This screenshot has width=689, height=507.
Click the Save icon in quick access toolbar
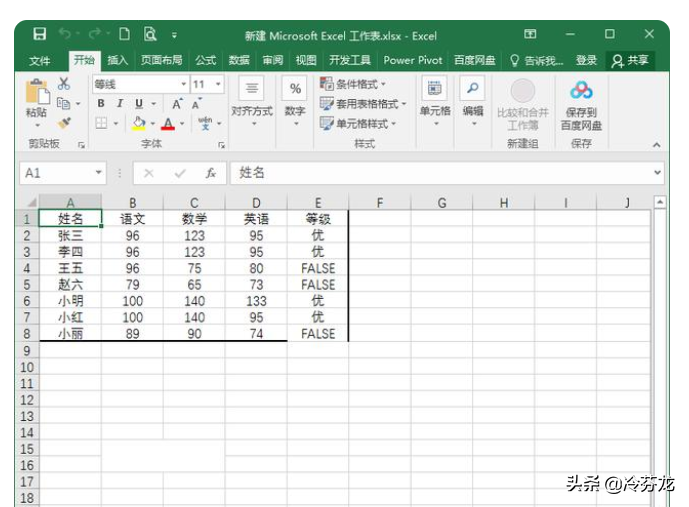(x=40, y=34)
